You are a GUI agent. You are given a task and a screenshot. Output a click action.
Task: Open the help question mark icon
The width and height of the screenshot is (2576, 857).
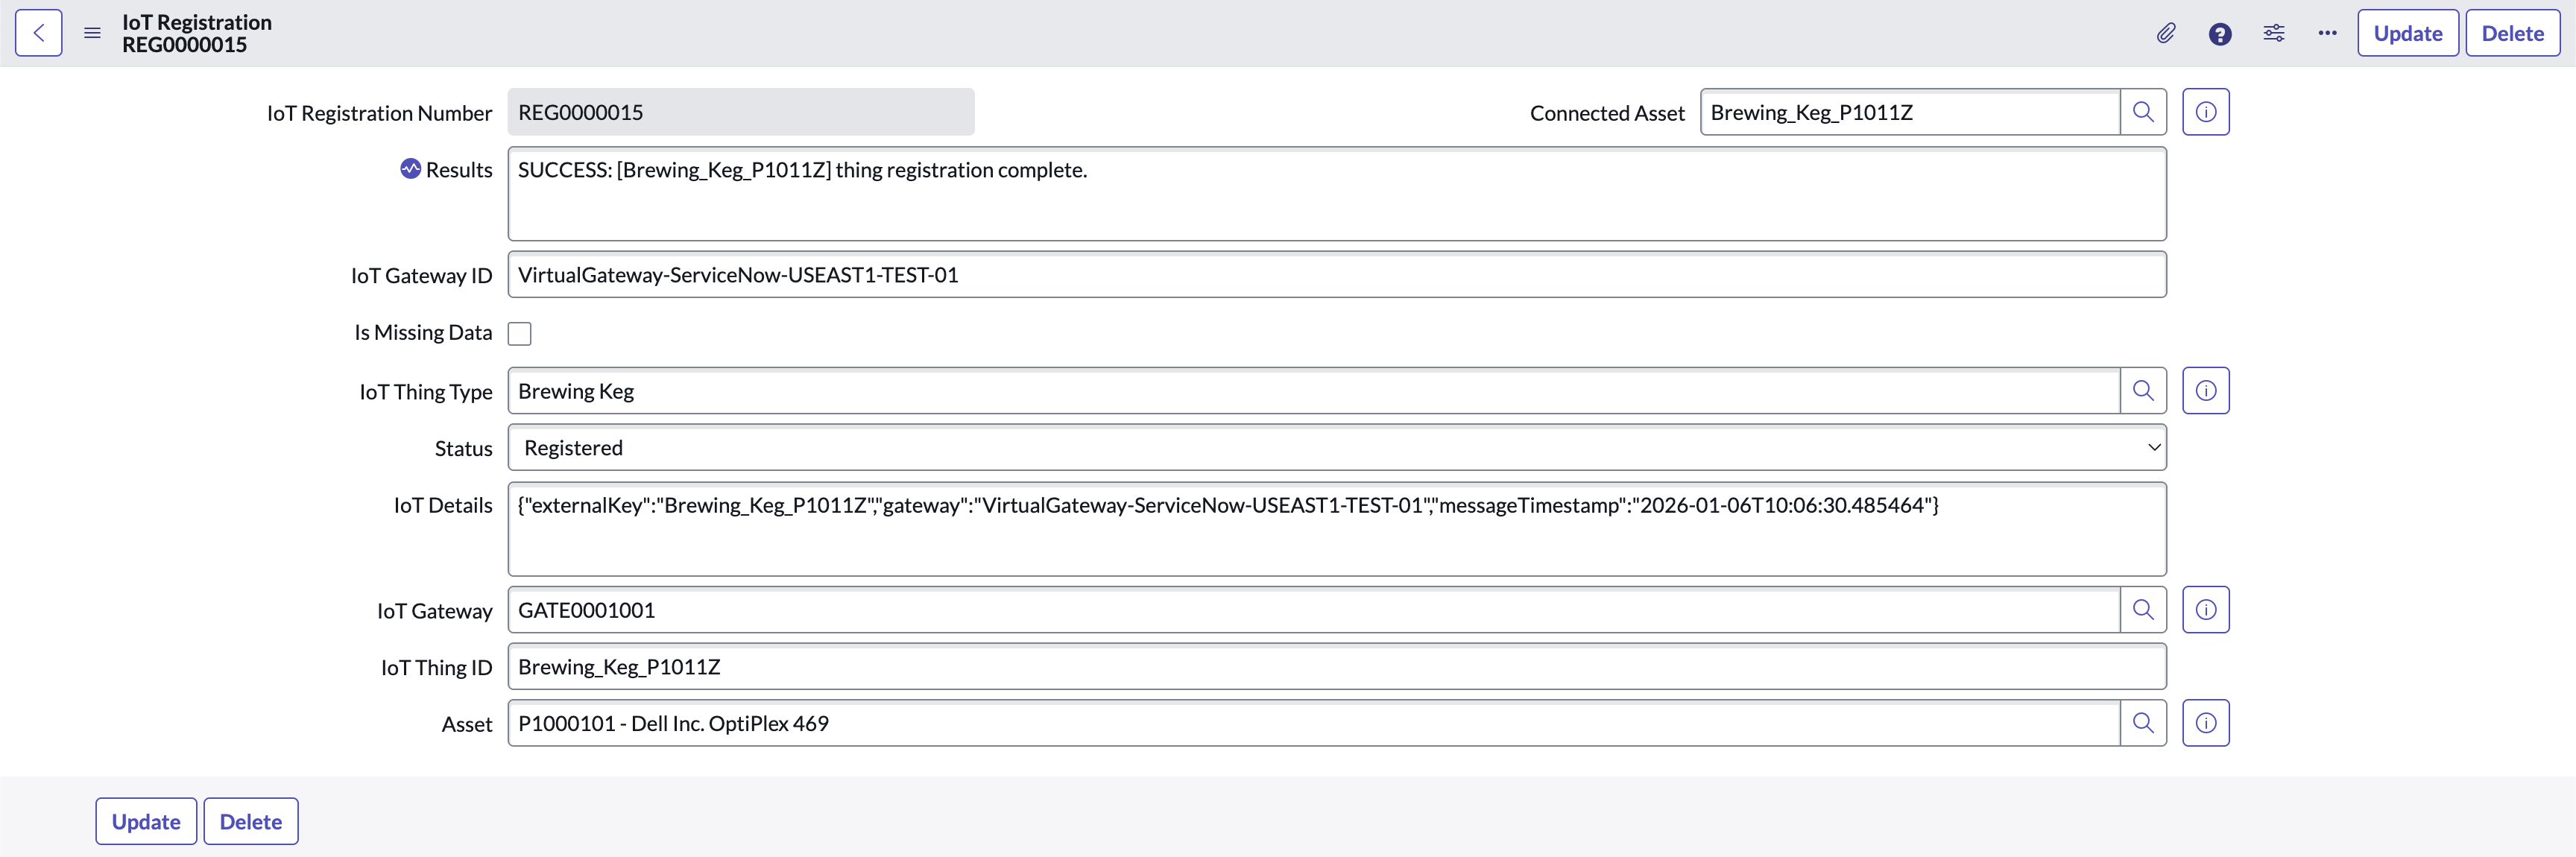(2219, 33)
